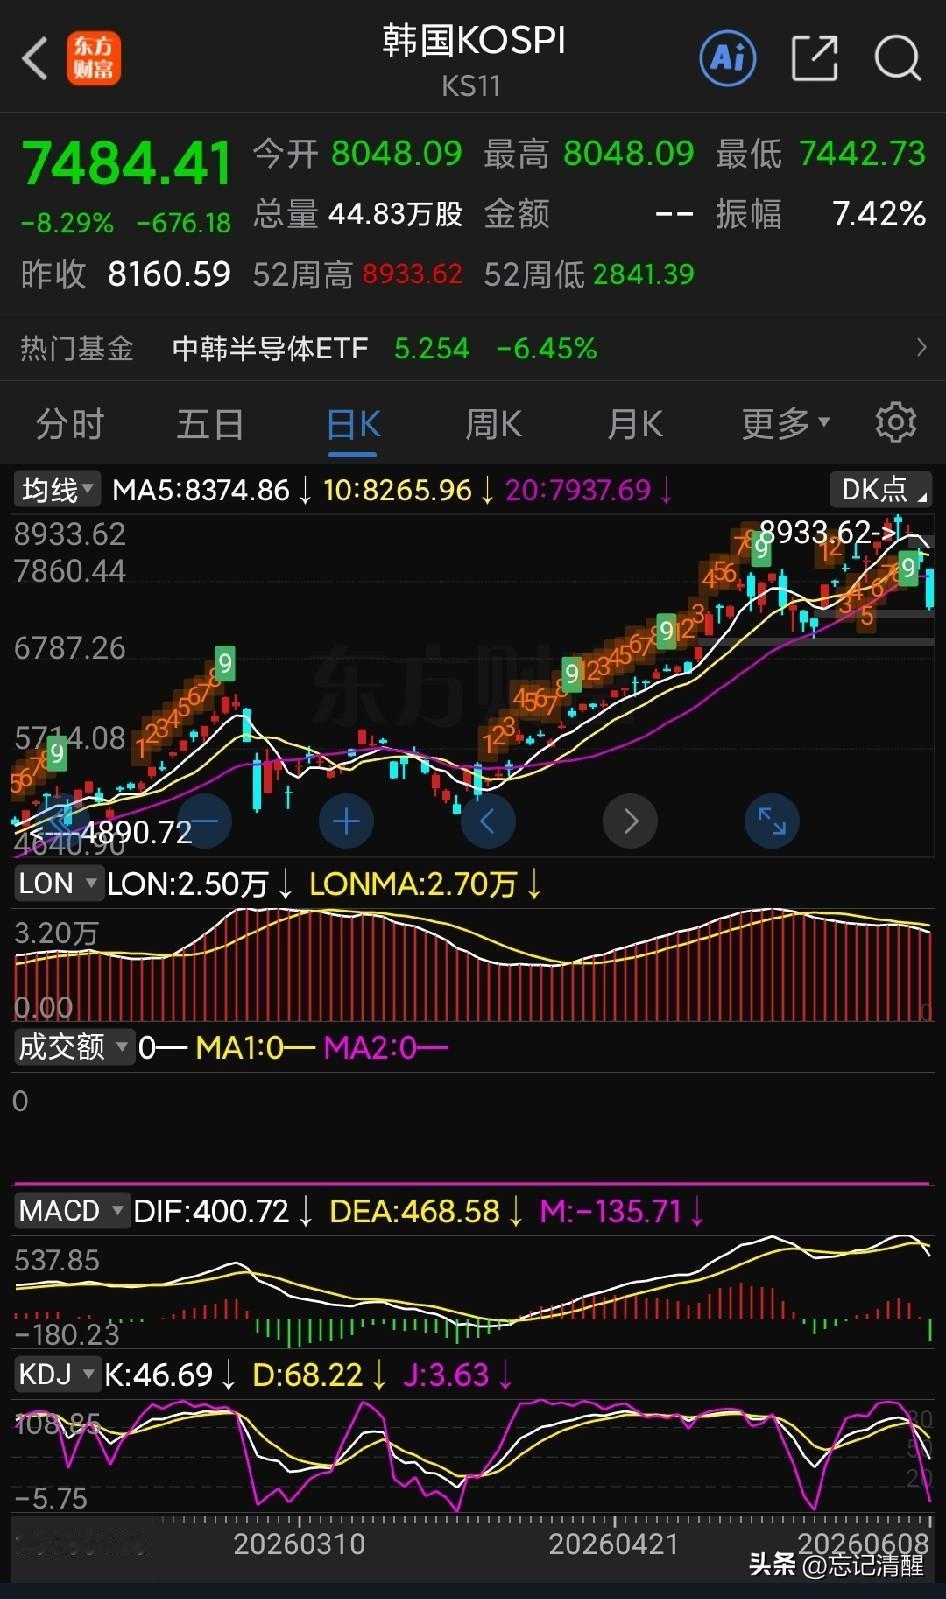Open the LON indicator dropdown
This screenshot has width=946, height=1599.
pos(58,883)
